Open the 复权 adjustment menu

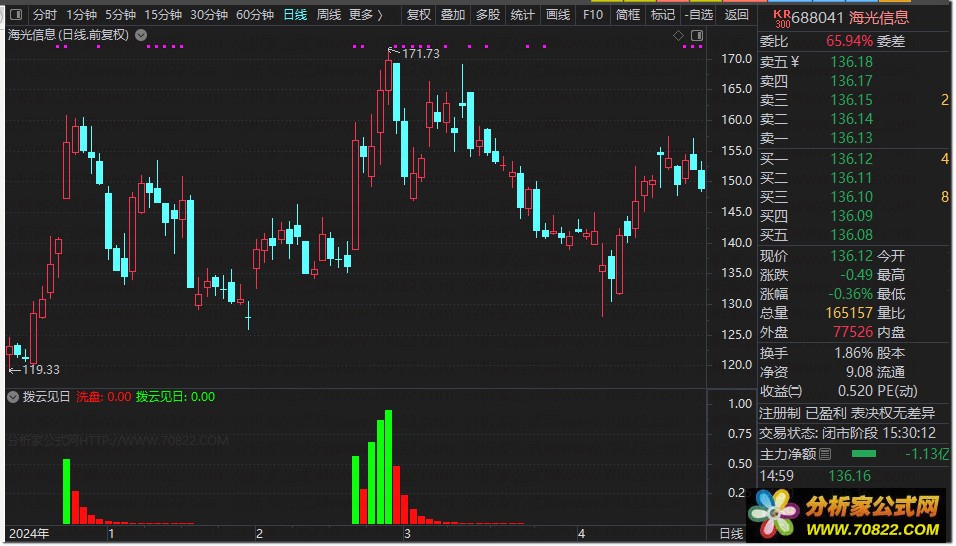tap(419, 15)
